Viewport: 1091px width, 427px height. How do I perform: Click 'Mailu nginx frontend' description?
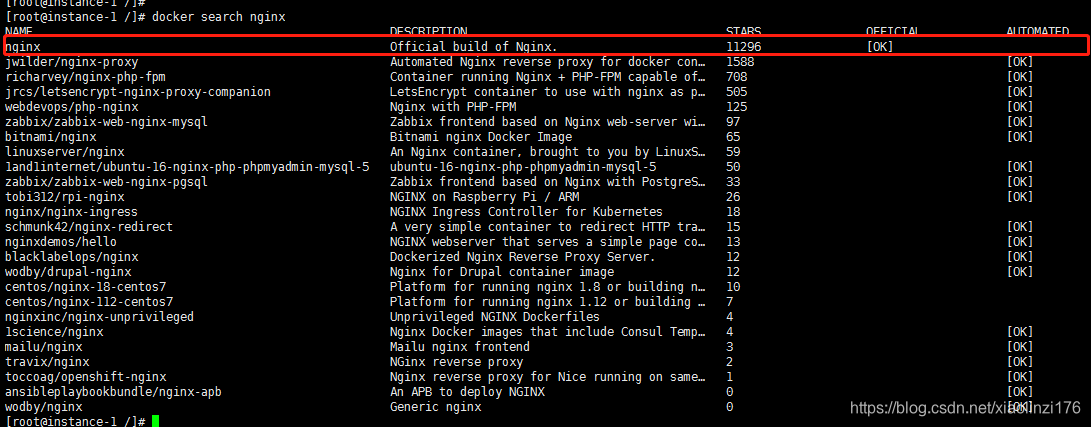[x=460, y=346]
